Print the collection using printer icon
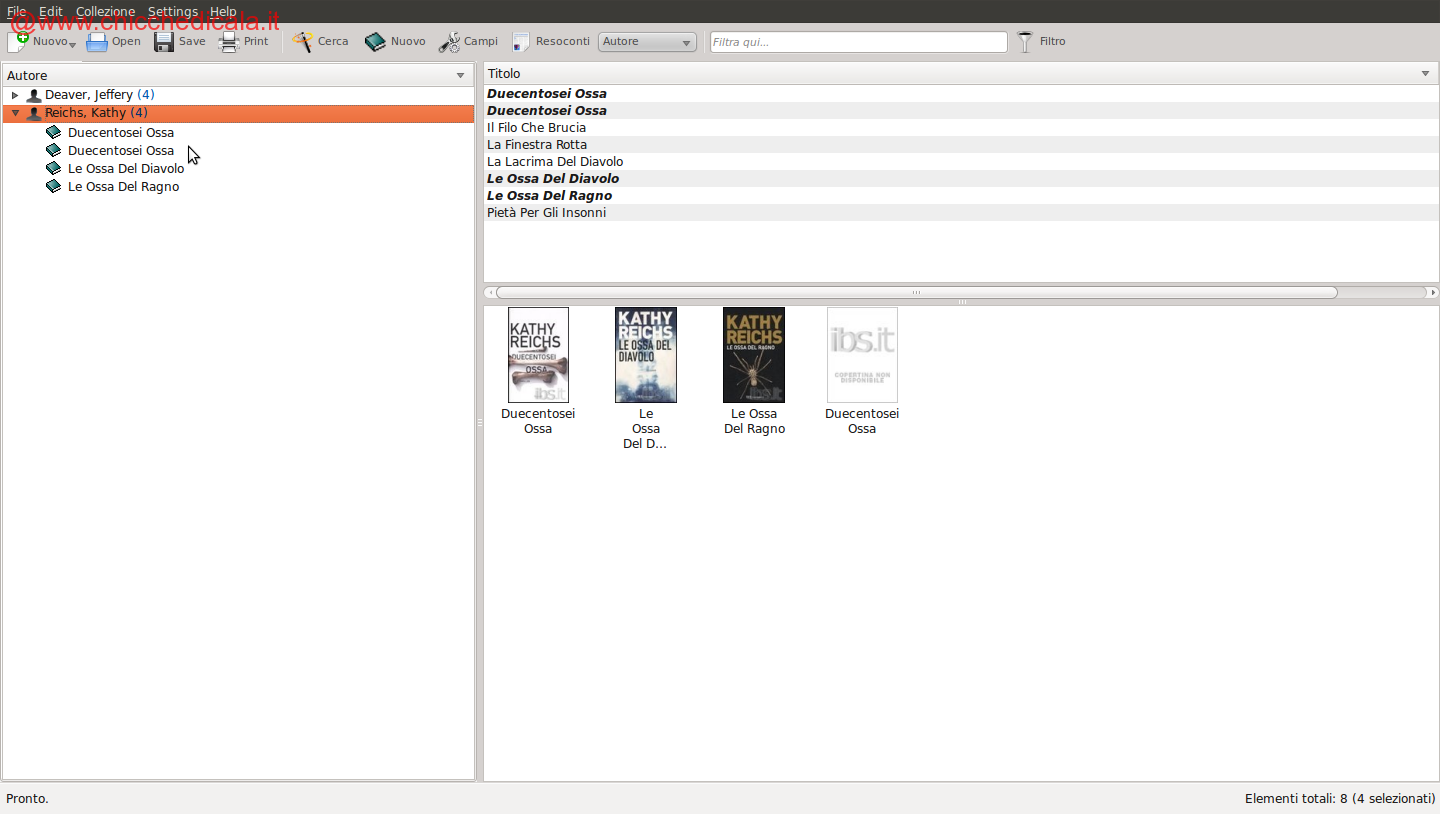This screenshot has height=814, width=1440. coord(229,42)
